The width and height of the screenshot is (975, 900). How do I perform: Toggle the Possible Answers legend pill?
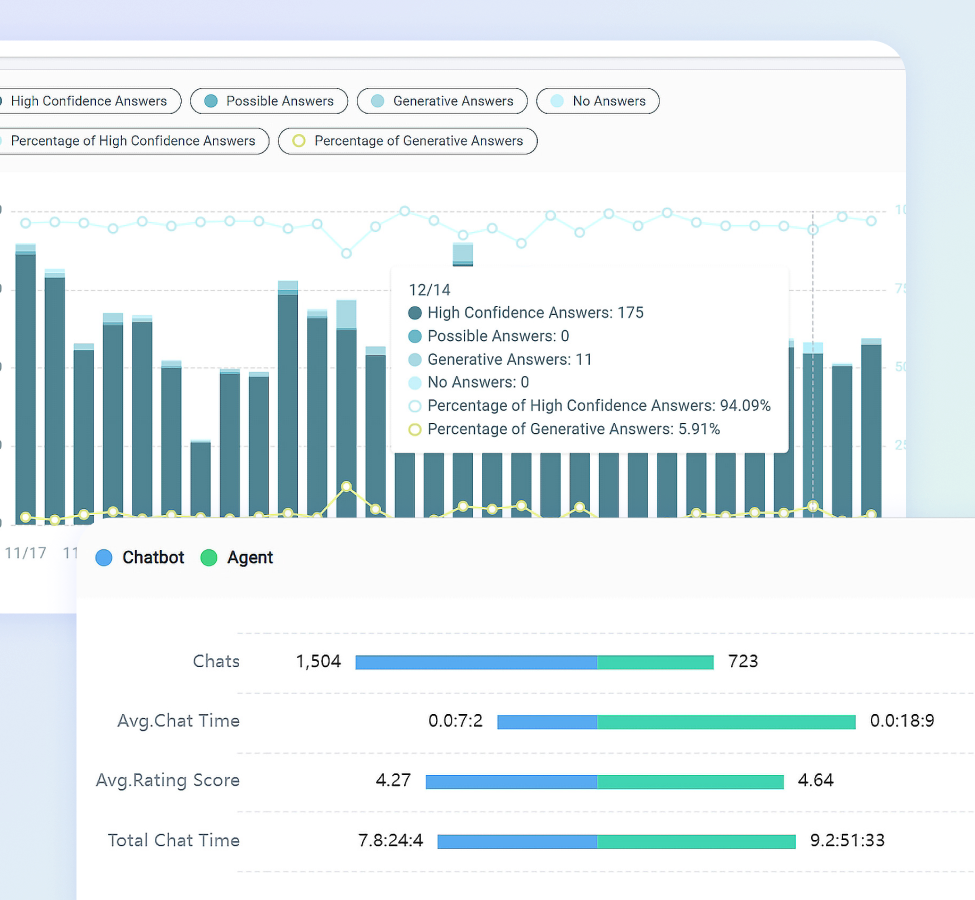[x=269, y=101]
